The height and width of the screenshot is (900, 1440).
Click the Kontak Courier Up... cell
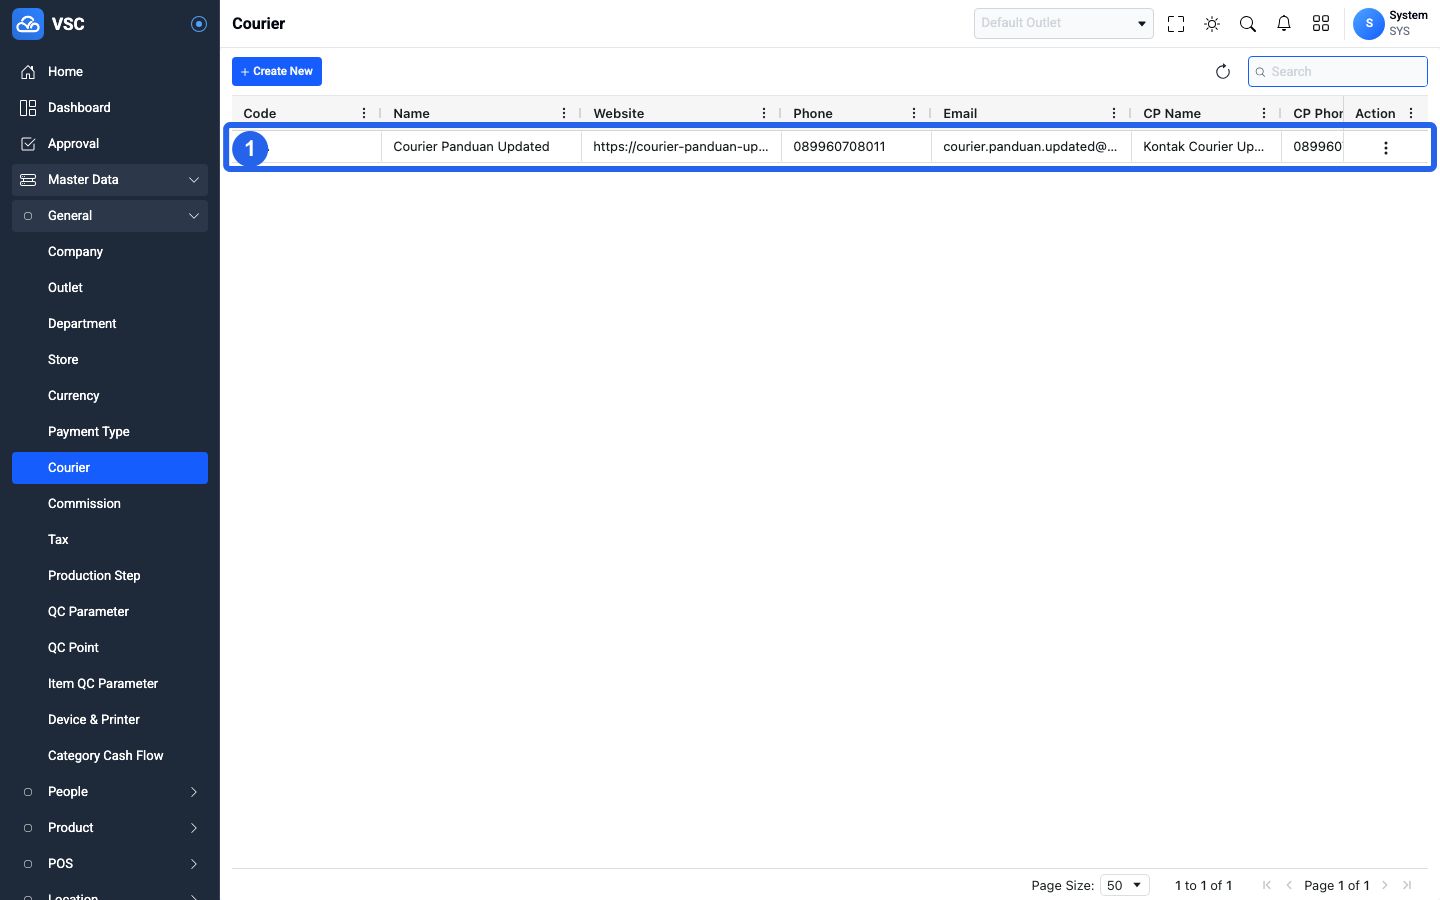click(1207, 147)
